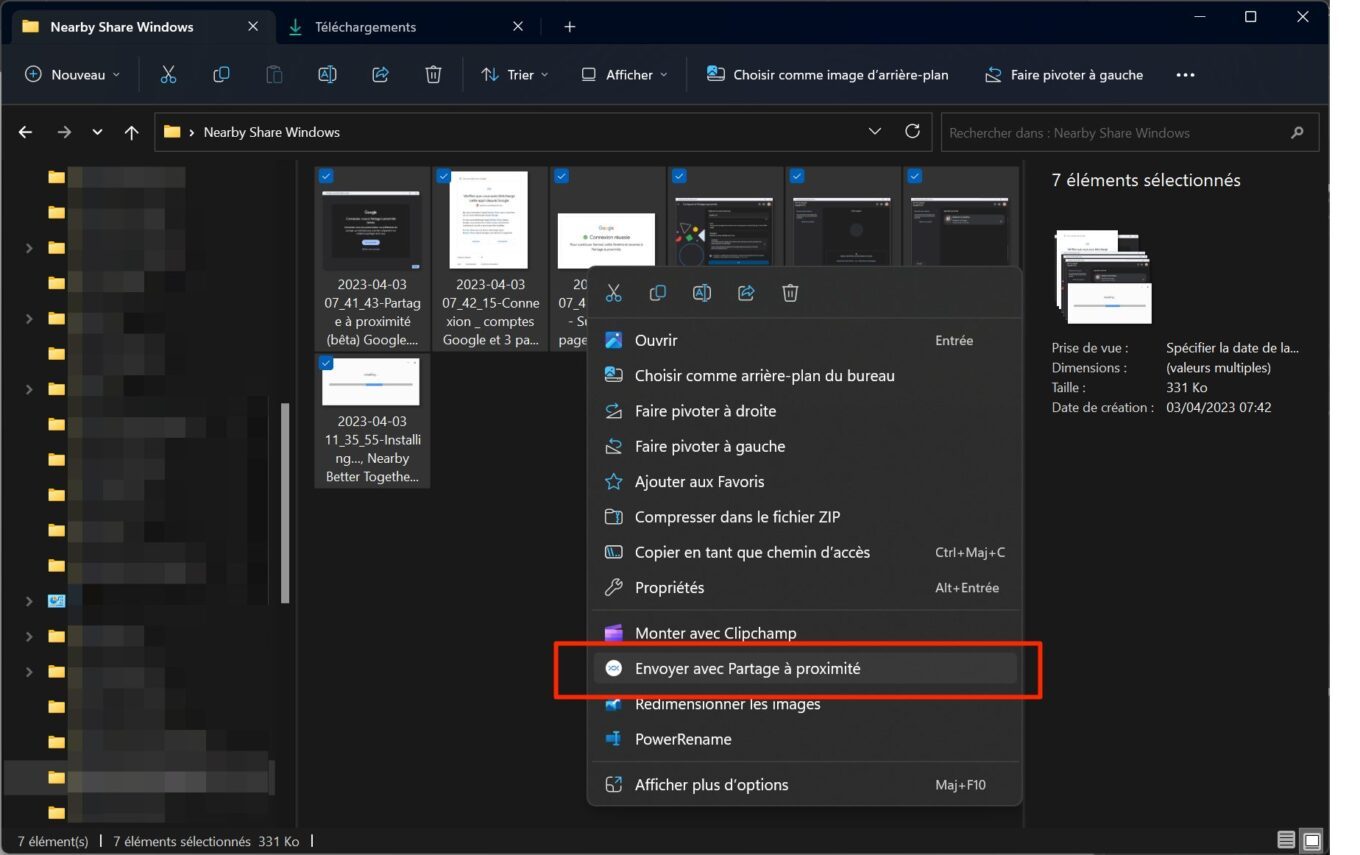The image size is (1360, 855).
Task: Click the Nearby Share Windows address path
Action: 271,132
